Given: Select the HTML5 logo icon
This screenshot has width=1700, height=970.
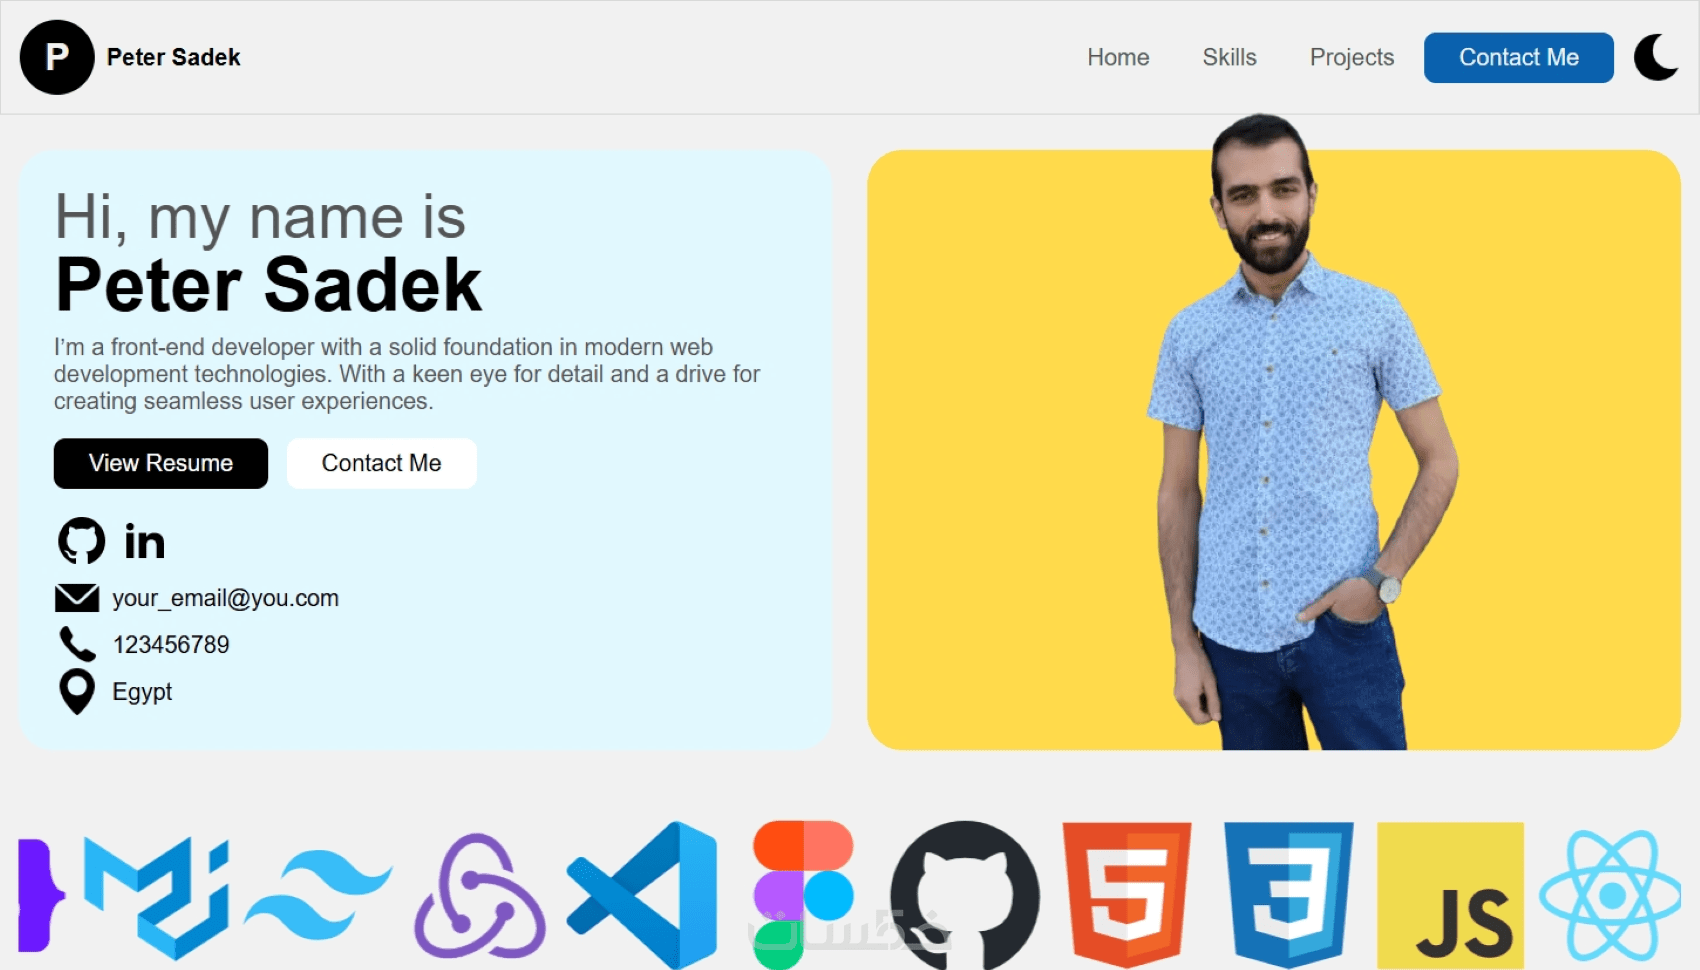Looking at the screenshot, I should tap(1127, 896).
